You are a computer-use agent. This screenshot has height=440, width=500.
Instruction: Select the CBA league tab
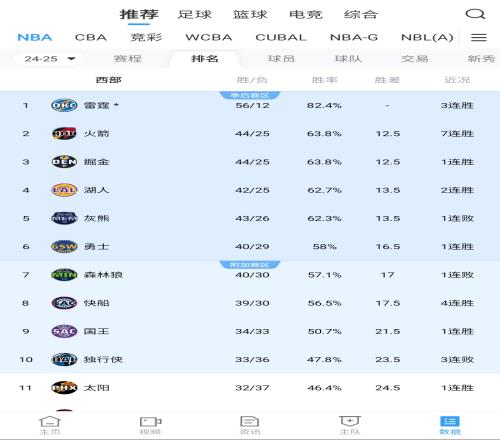point(91,37)
